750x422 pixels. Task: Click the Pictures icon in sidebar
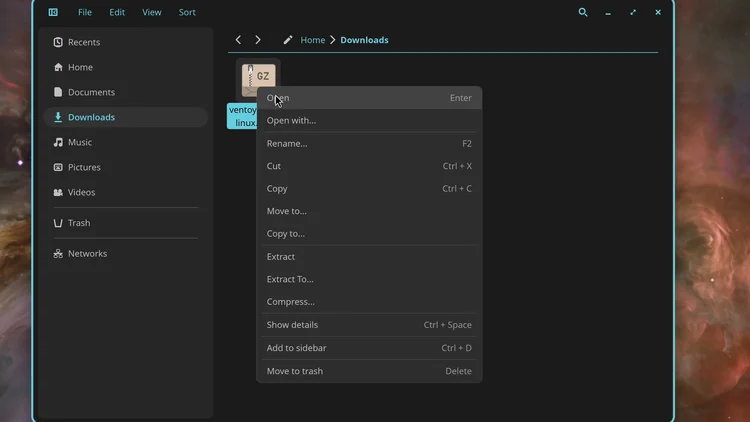pos(58,167)
